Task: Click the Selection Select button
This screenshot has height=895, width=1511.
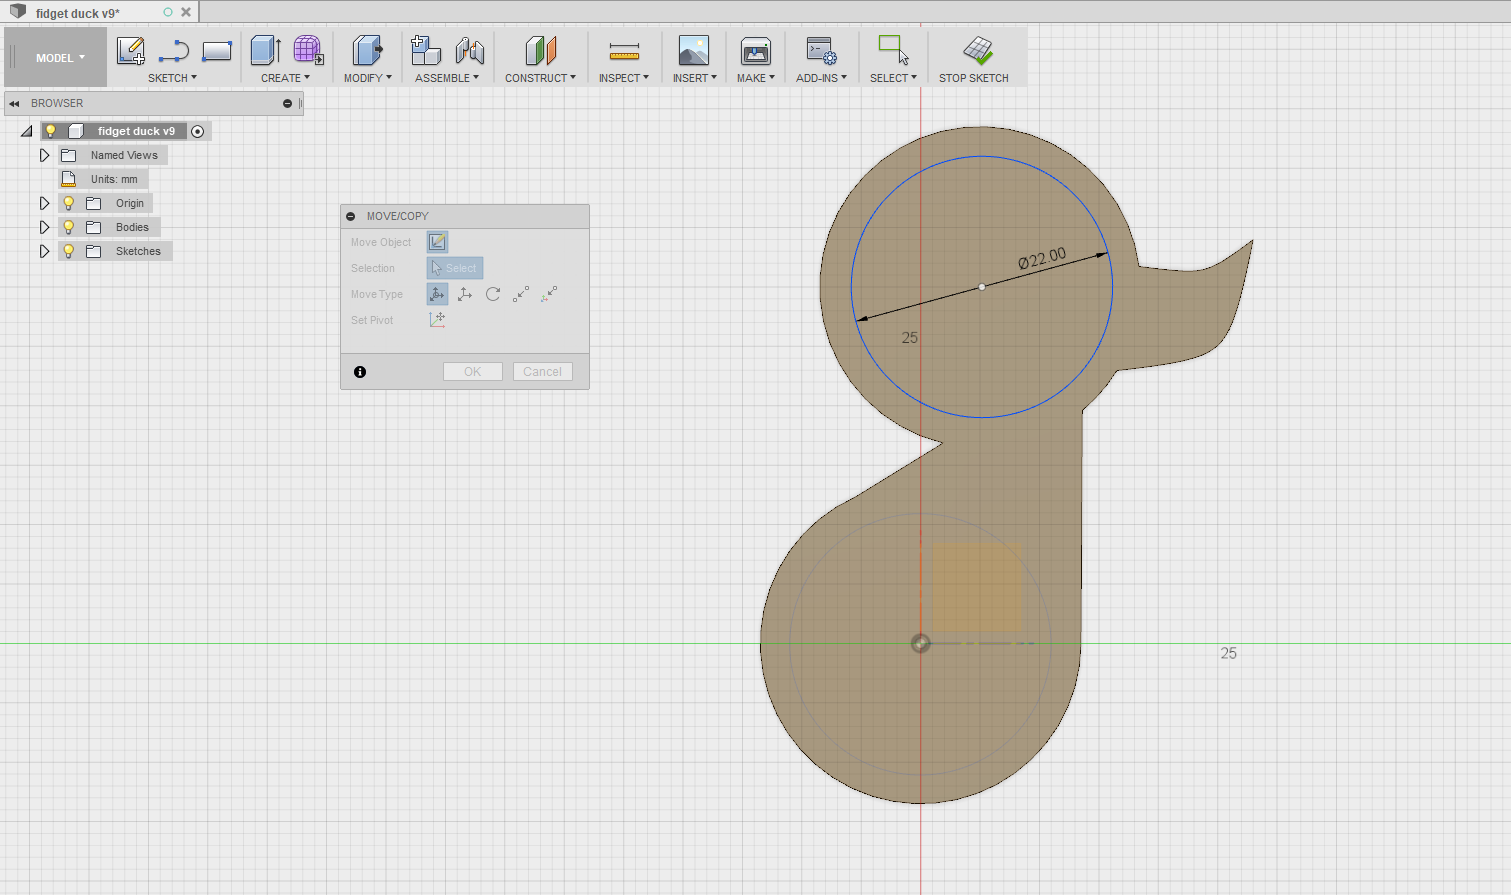Action: point(455,268)
